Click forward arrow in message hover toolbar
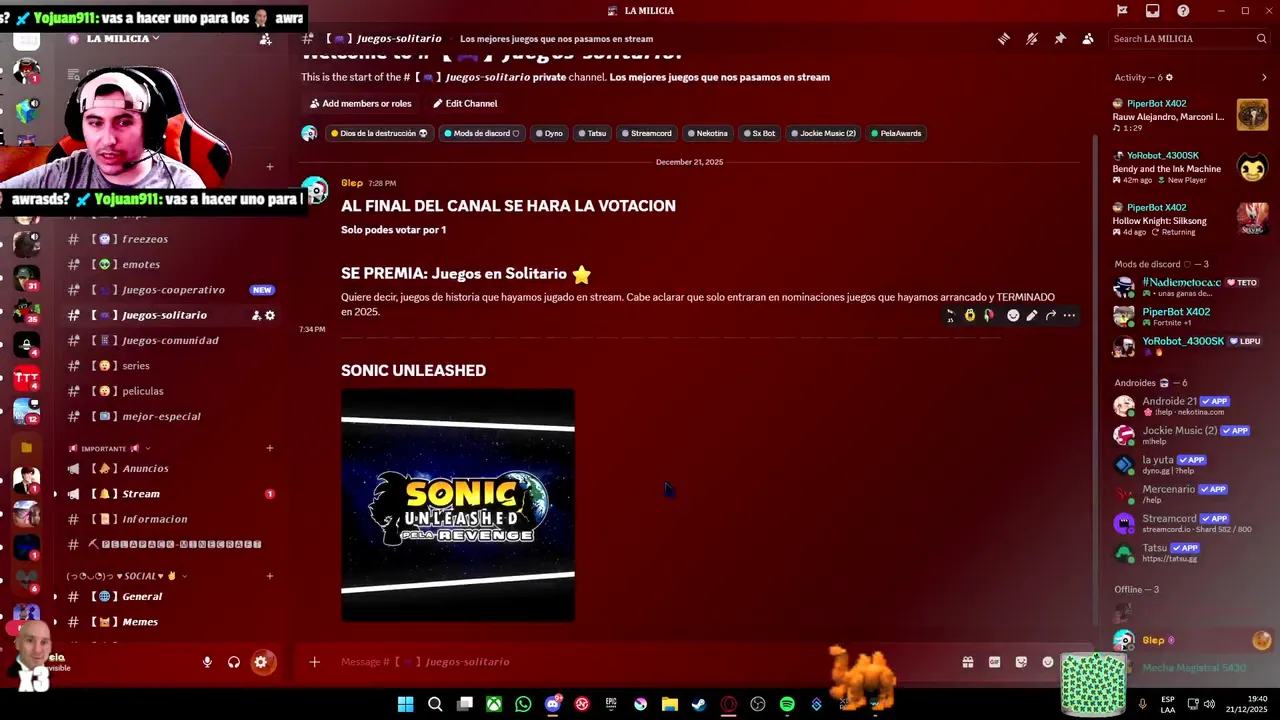 point(1051,315)
